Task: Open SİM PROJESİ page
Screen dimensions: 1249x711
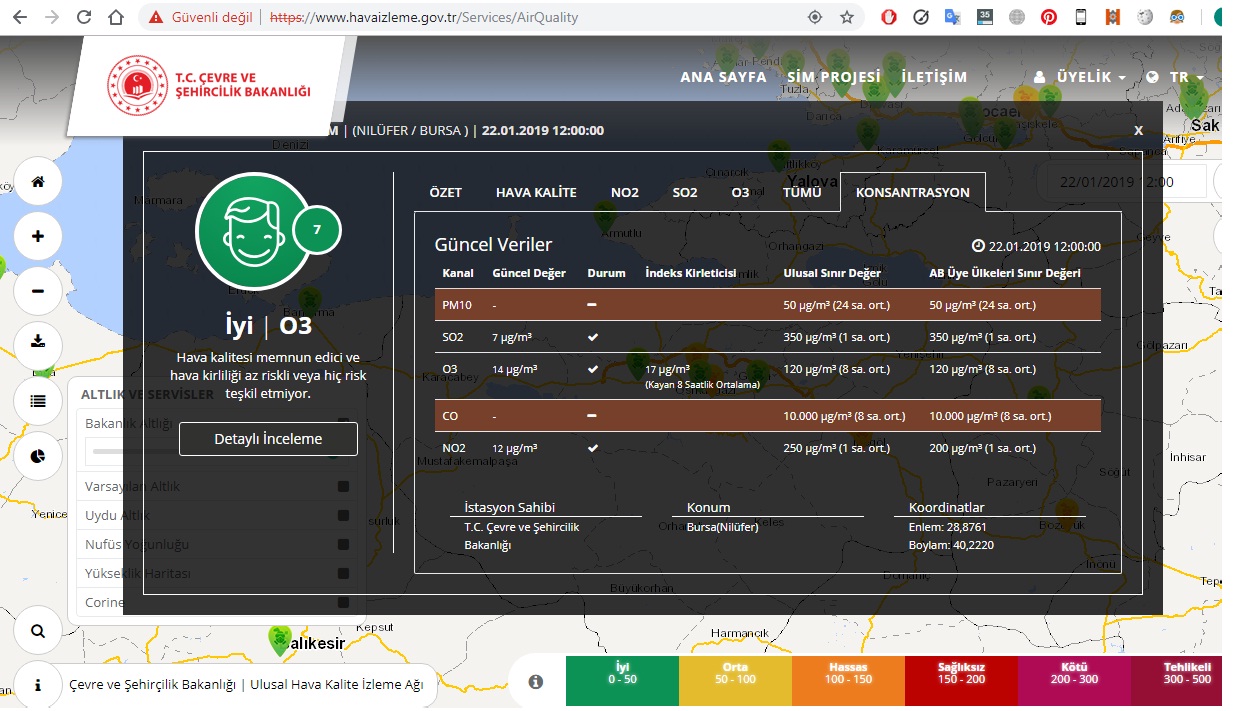Action: tap(834, 77)
